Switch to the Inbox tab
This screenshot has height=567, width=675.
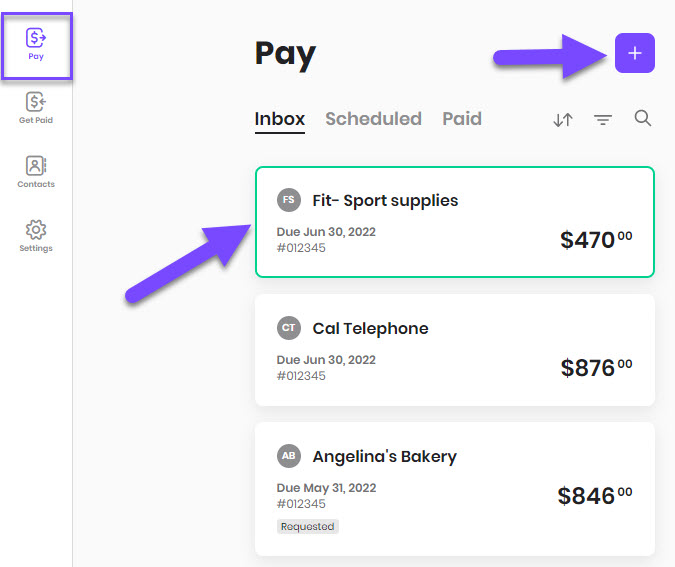click(280, 119)
